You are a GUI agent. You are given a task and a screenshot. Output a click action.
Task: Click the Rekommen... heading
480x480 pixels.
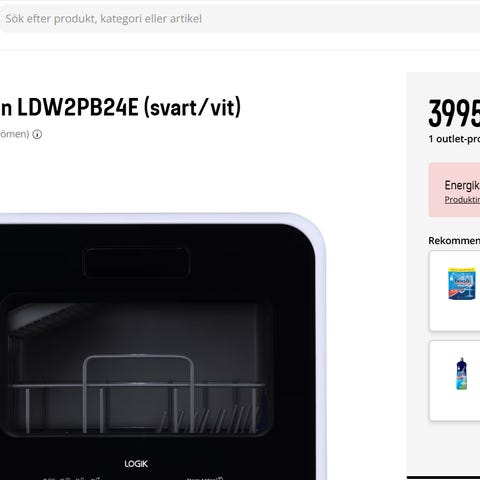coord(454,241)
